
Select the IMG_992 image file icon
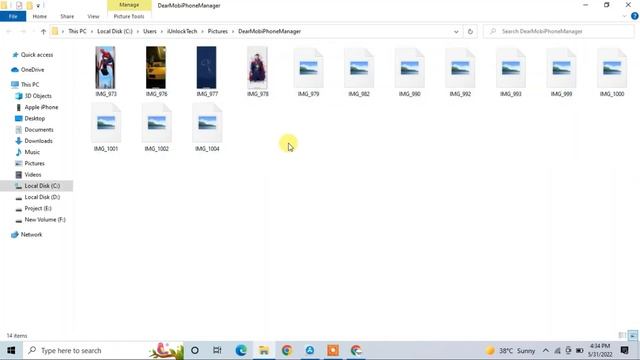coord(460,68)
